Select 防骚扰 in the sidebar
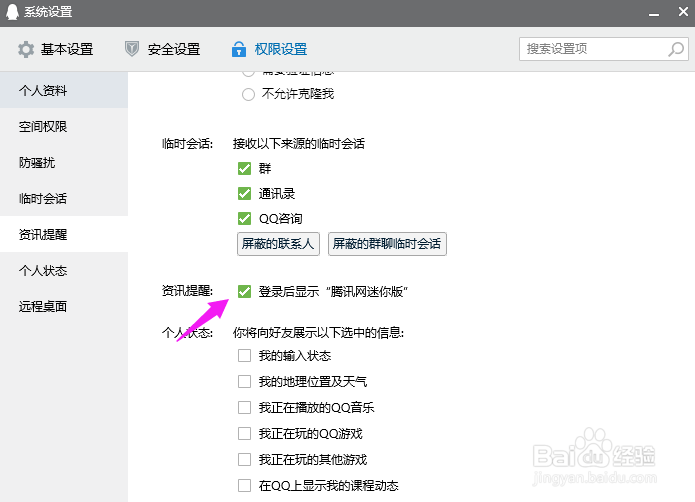The height and width of the screenshot is (502, 695). 64,163
